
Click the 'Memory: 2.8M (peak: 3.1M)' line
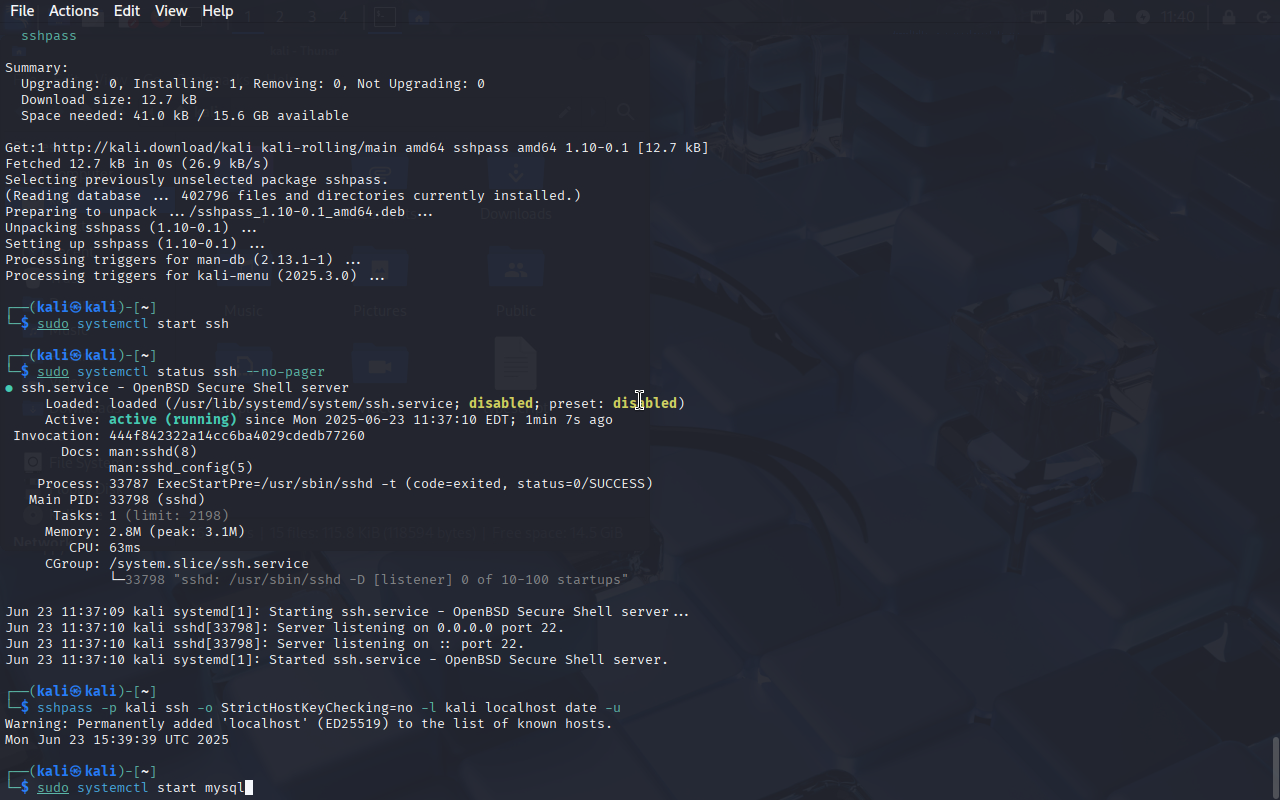[145, 532]
